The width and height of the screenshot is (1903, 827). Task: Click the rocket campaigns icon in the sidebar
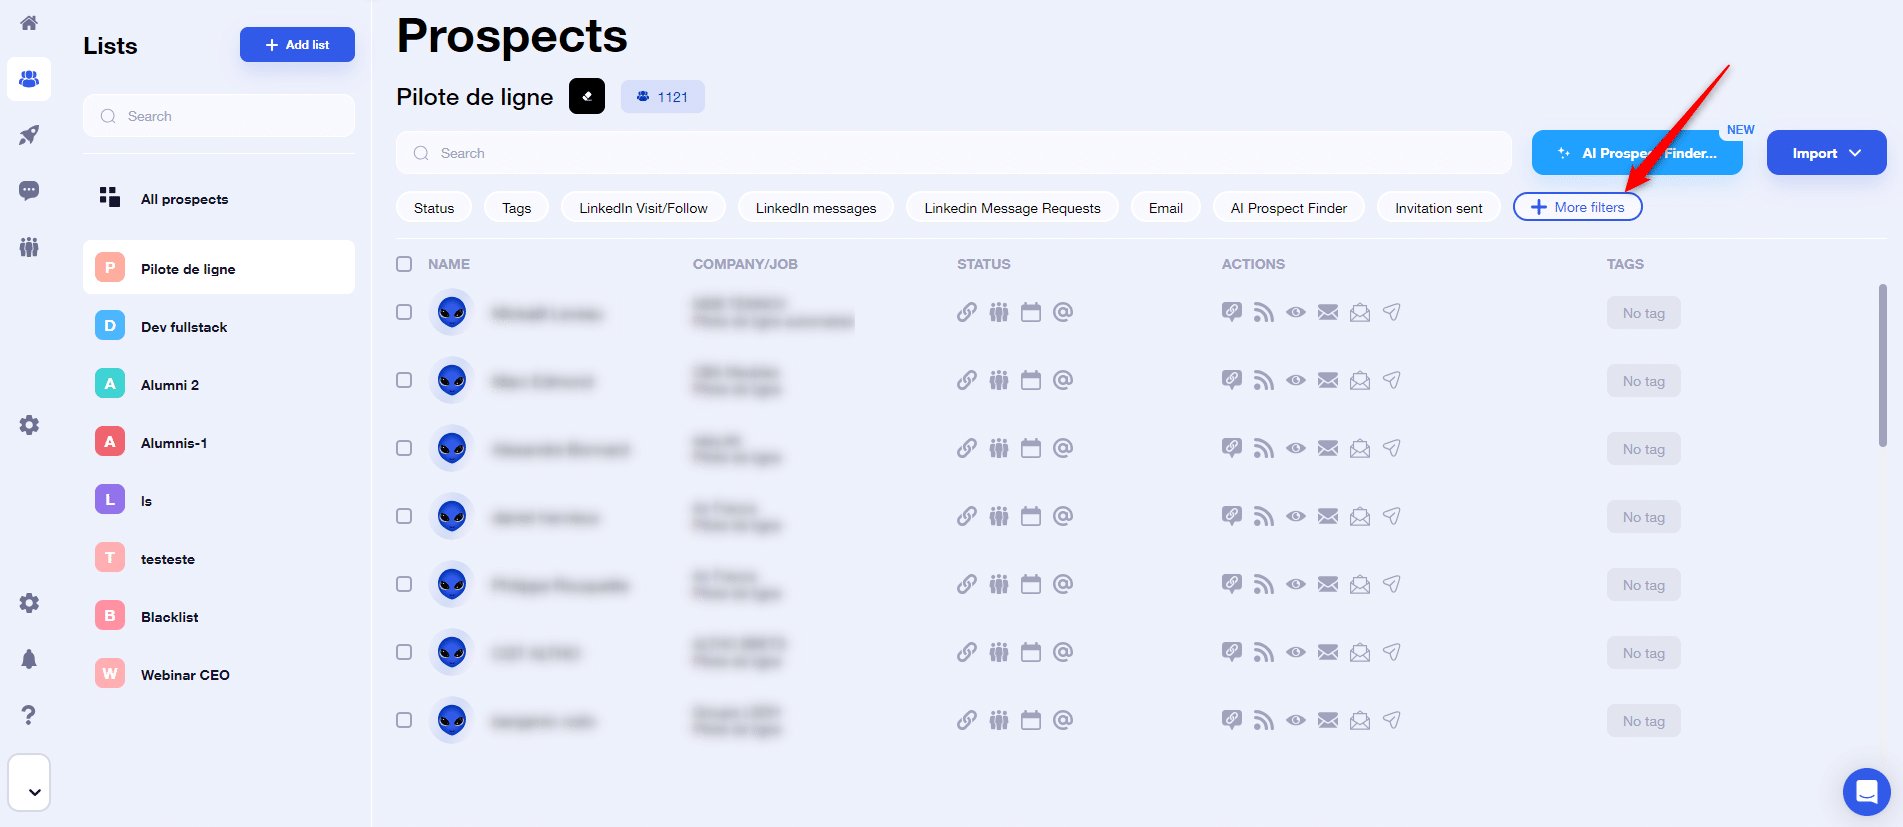point(29,135)
